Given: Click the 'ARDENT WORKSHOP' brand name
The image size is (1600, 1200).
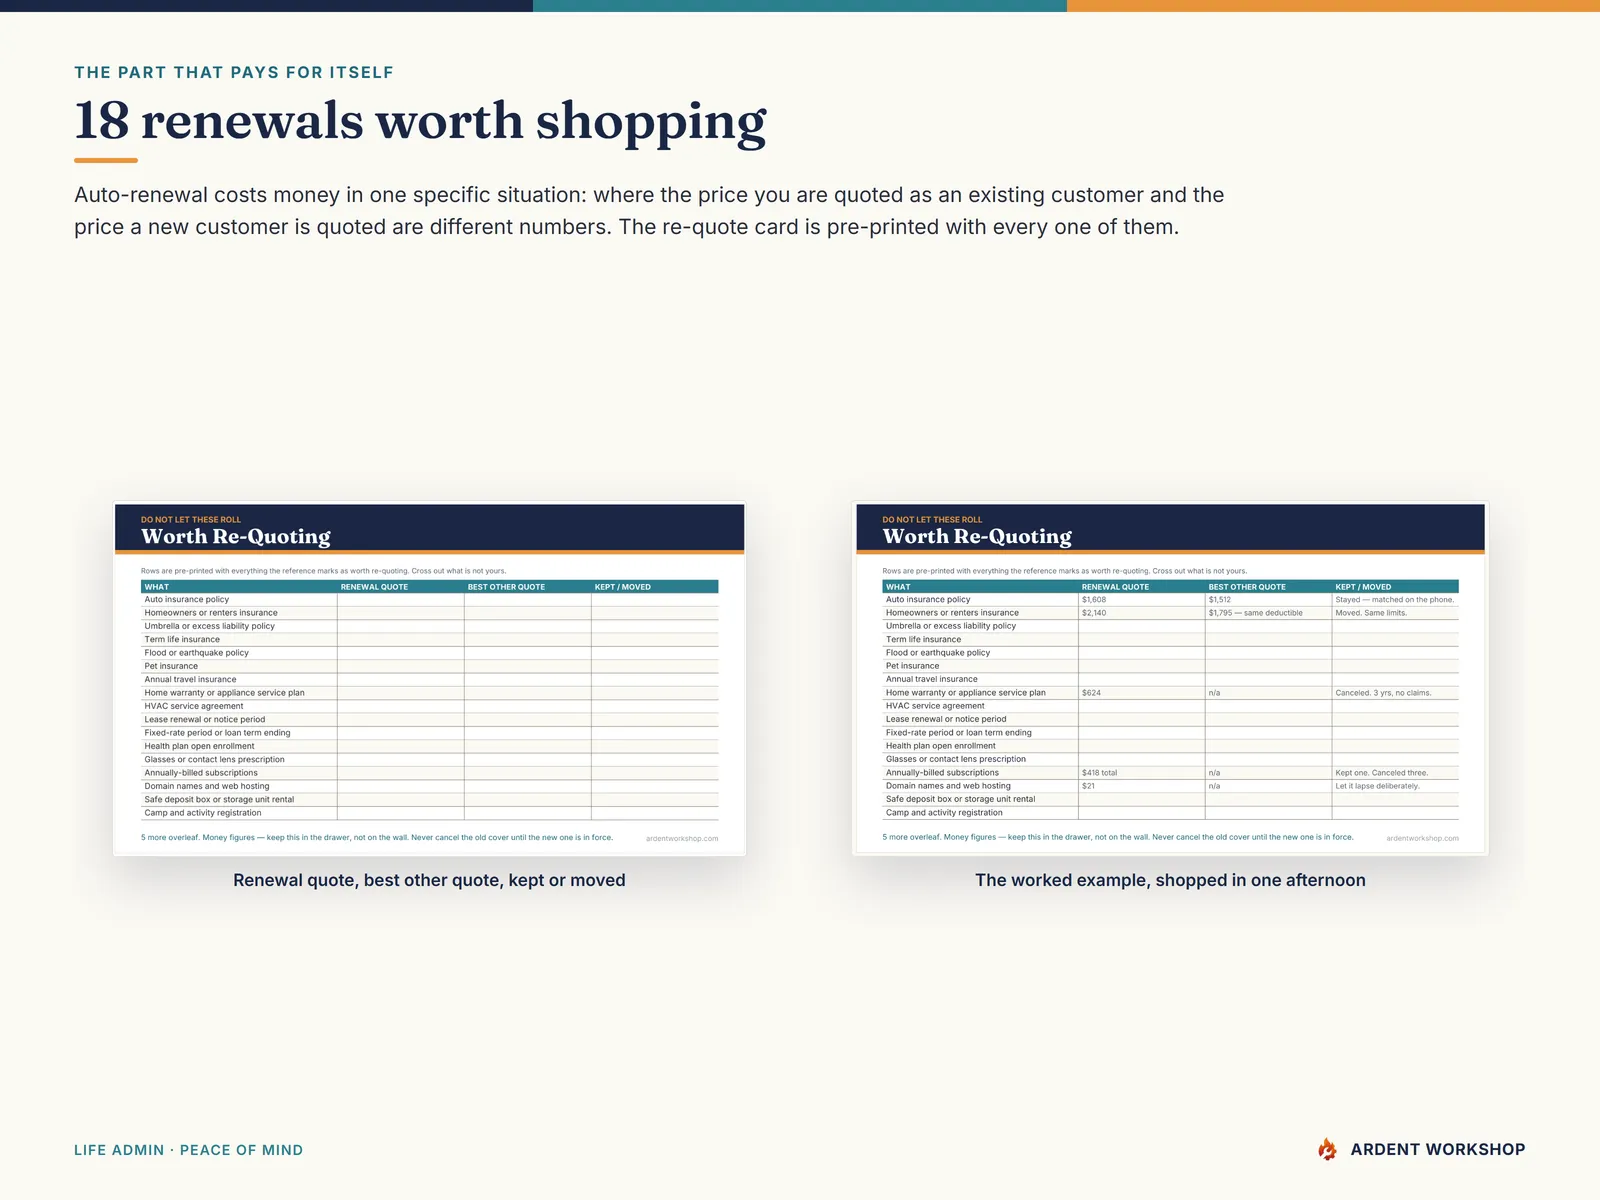Looking at the screenshot, I should point(1437,1149).
